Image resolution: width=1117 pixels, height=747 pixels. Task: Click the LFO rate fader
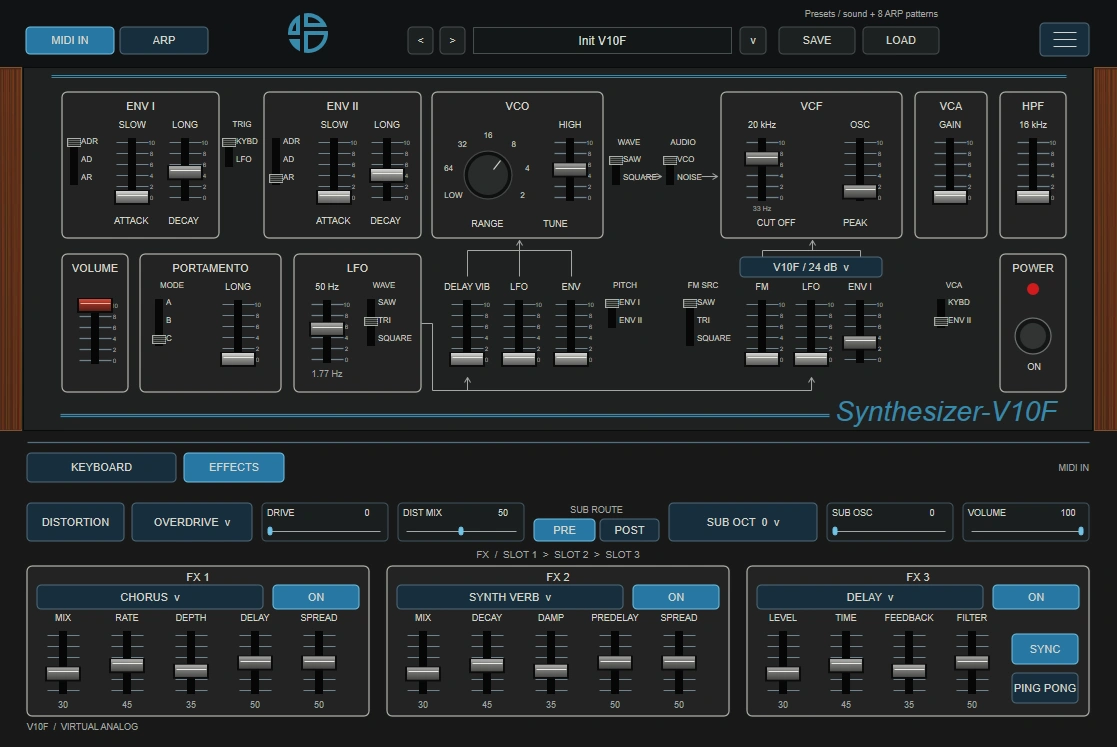pyautogui.click(x=327, y=328)
